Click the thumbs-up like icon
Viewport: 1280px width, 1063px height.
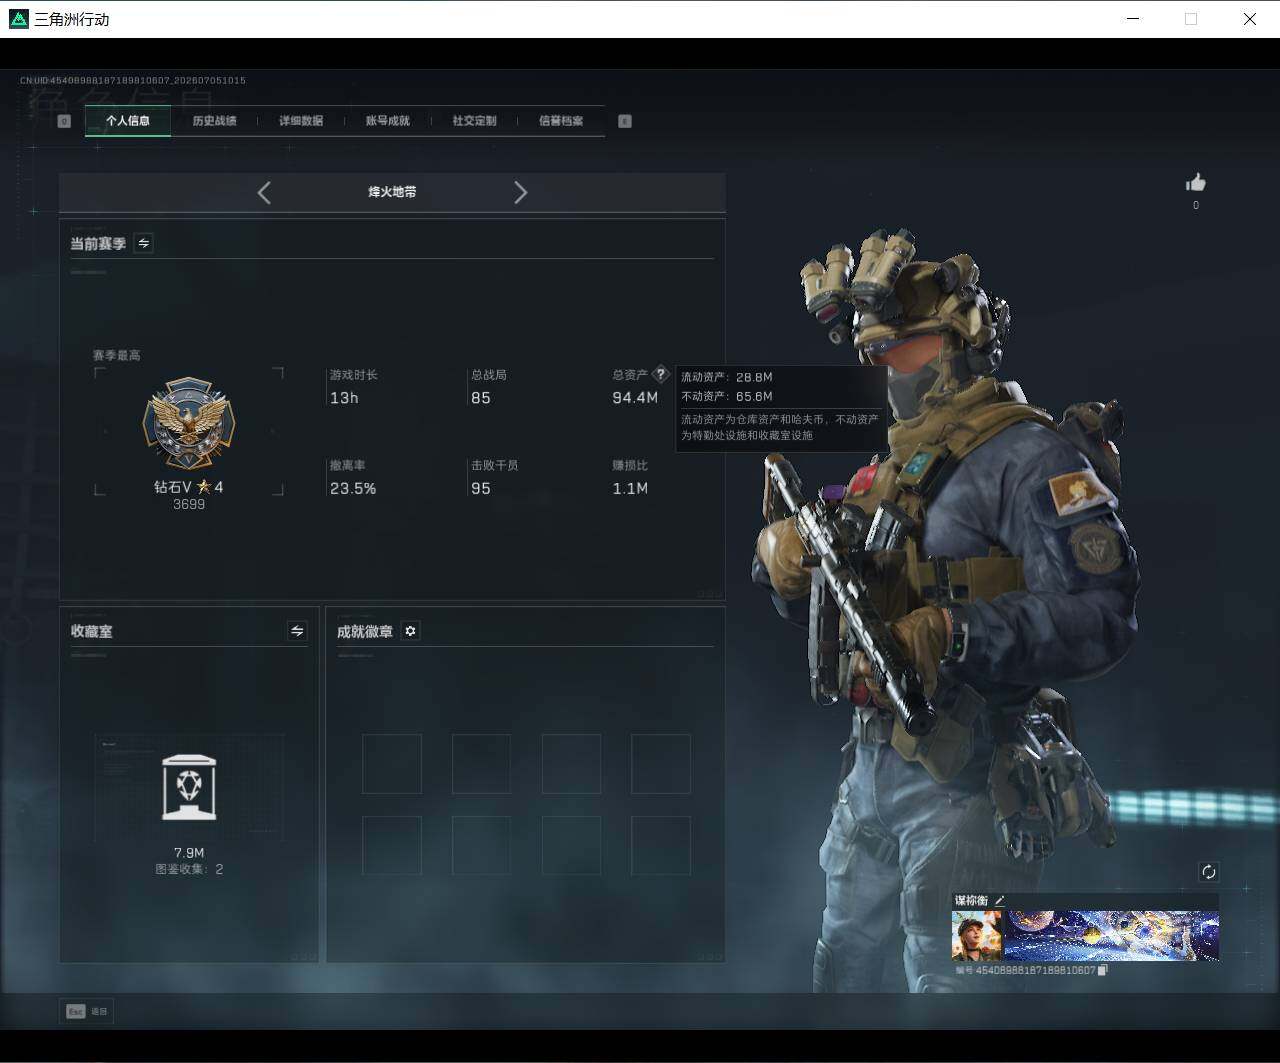[x=1196, y=182]
